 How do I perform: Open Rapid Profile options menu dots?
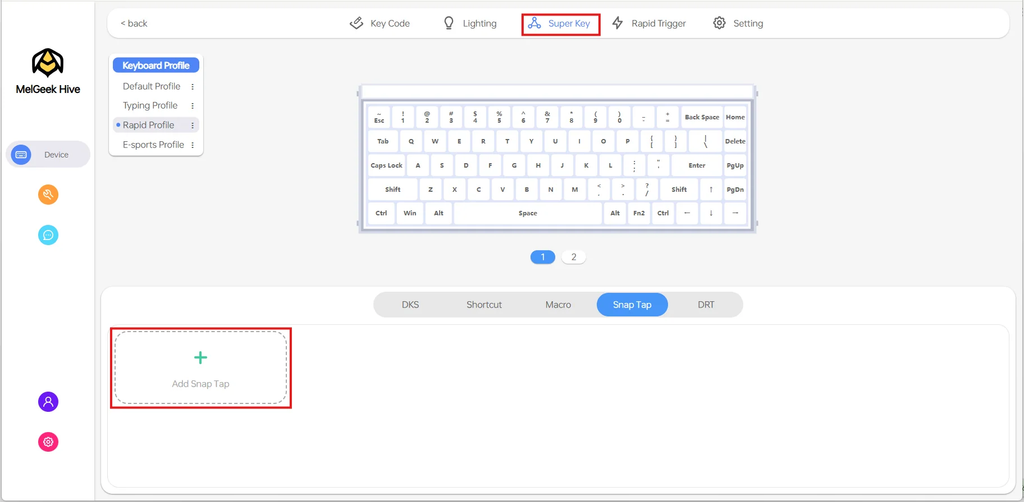click(193, 125)
